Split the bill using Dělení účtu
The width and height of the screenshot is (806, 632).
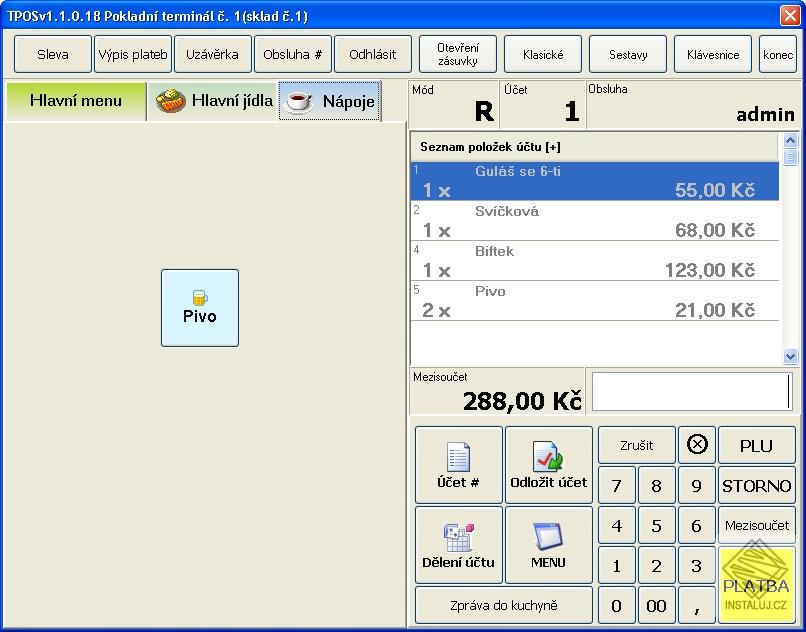(x=458, y=545)
